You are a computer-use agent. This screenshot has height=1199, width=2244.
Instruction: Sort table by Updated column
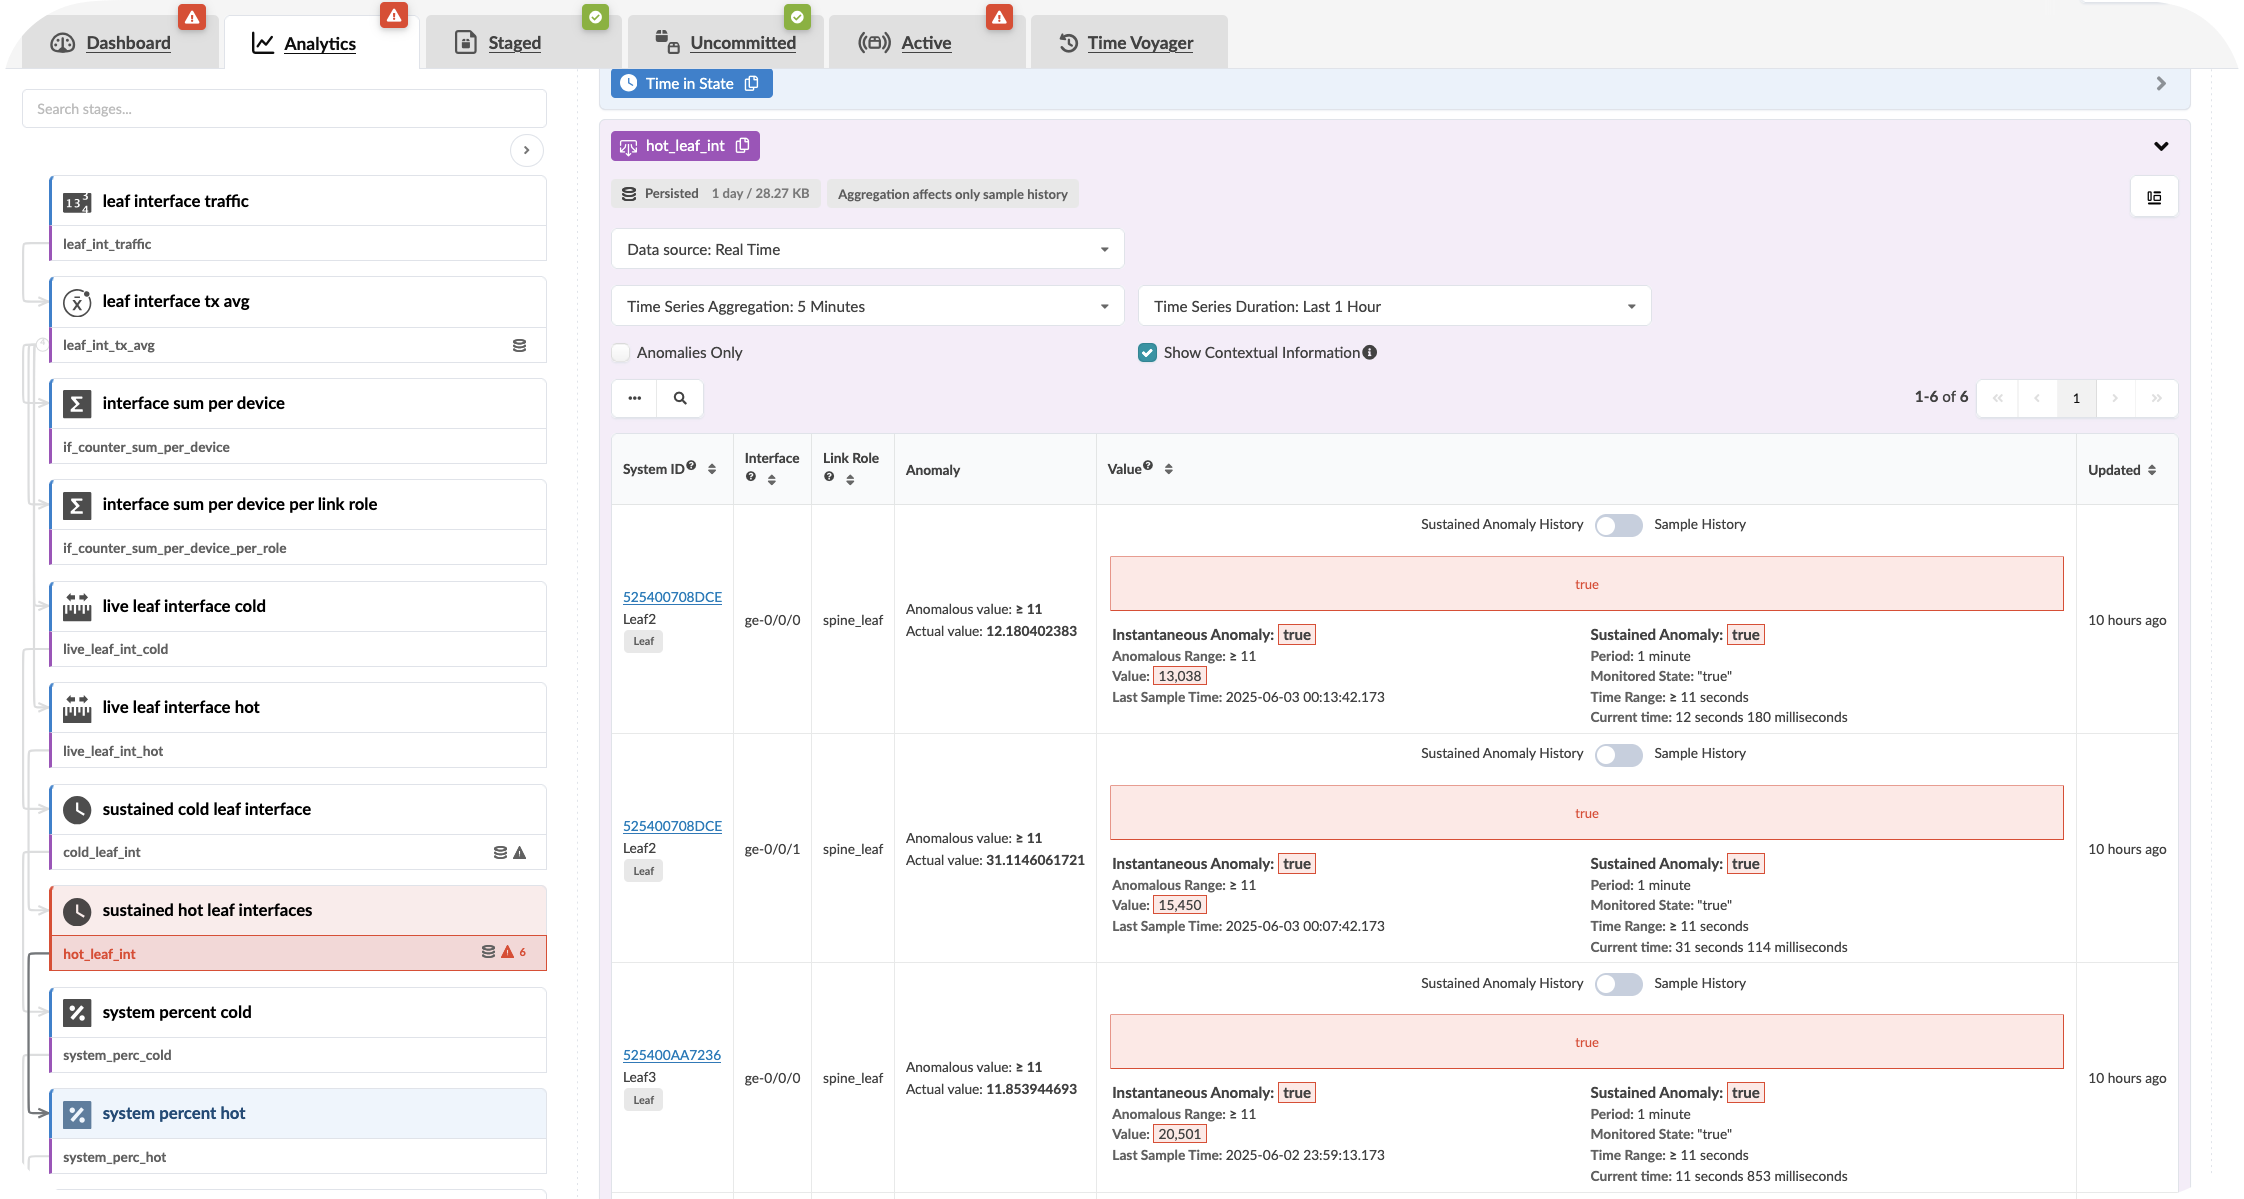click(x=2151, y=470)
